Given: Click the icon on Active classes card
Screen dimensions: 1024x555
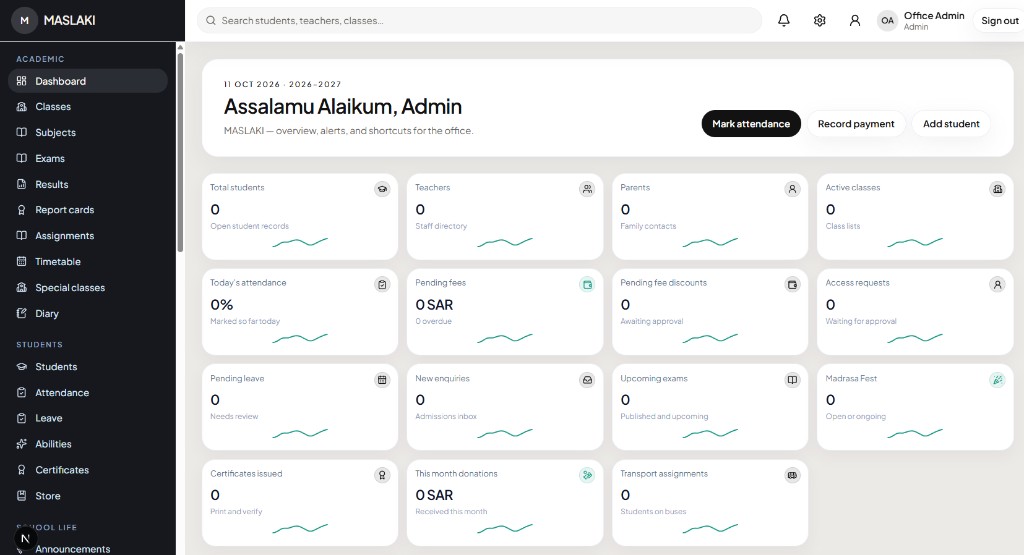Looking at the screenshot, I should [x=997, y=189].
